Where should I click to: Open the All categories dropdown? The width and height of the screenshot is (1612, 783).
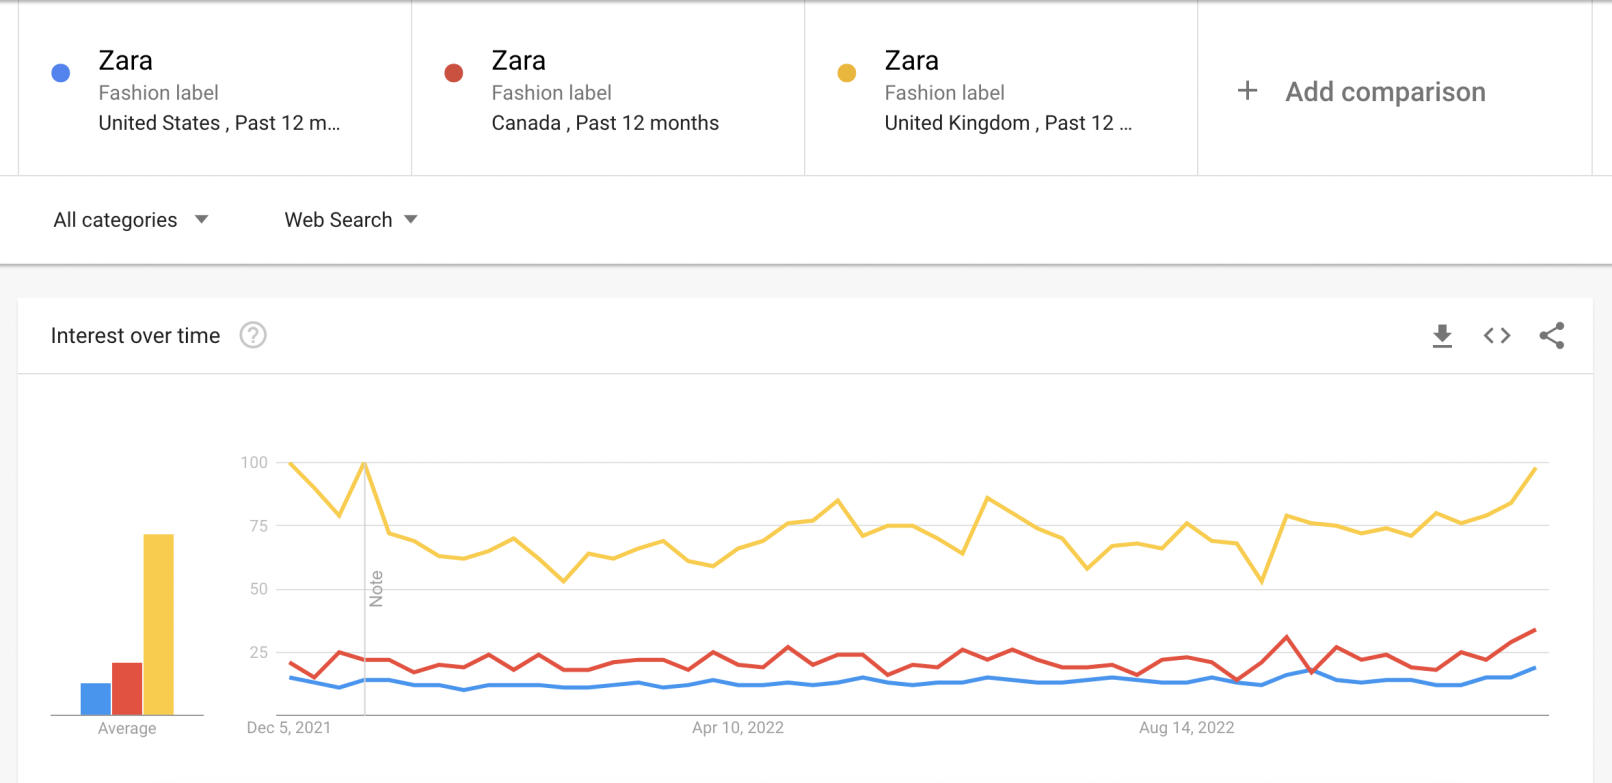[x=131, y=220]
